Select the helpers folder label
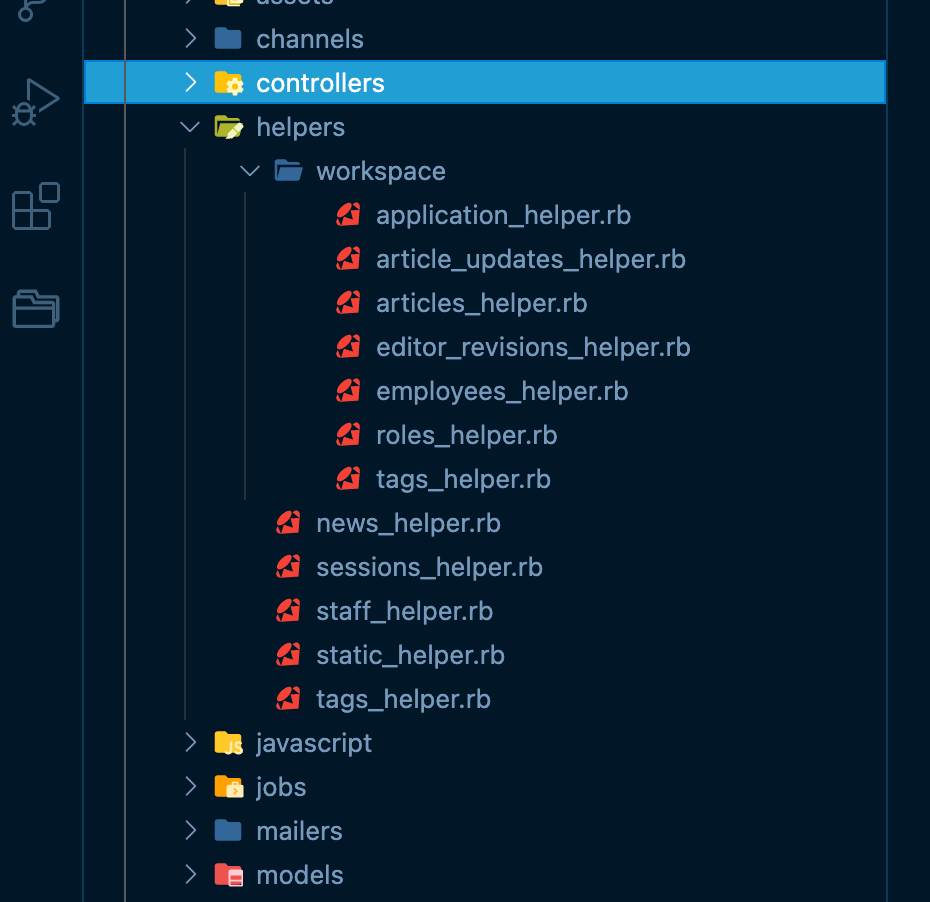This screenshot has height=902, width=930. tap(301, 128)
